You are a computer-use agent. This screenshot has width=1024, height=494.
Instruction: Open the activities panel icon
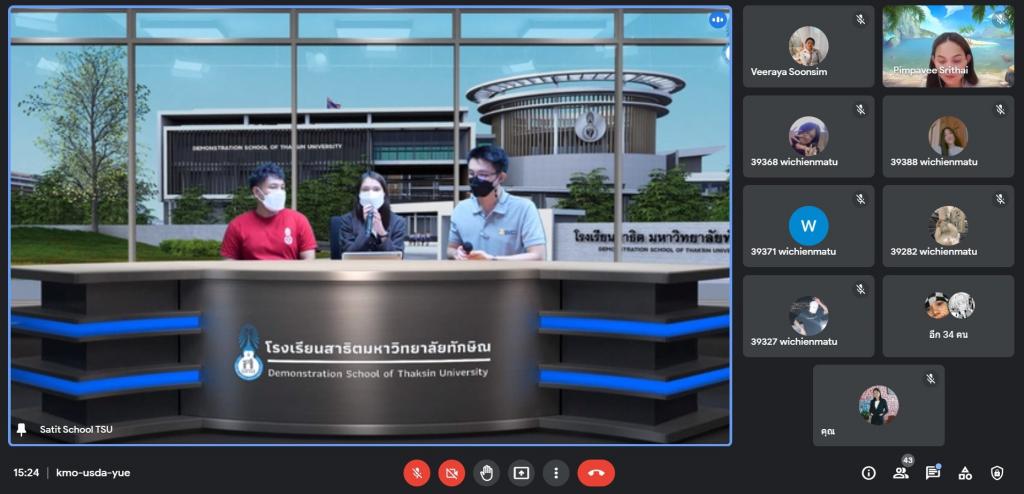coord(965,472)
